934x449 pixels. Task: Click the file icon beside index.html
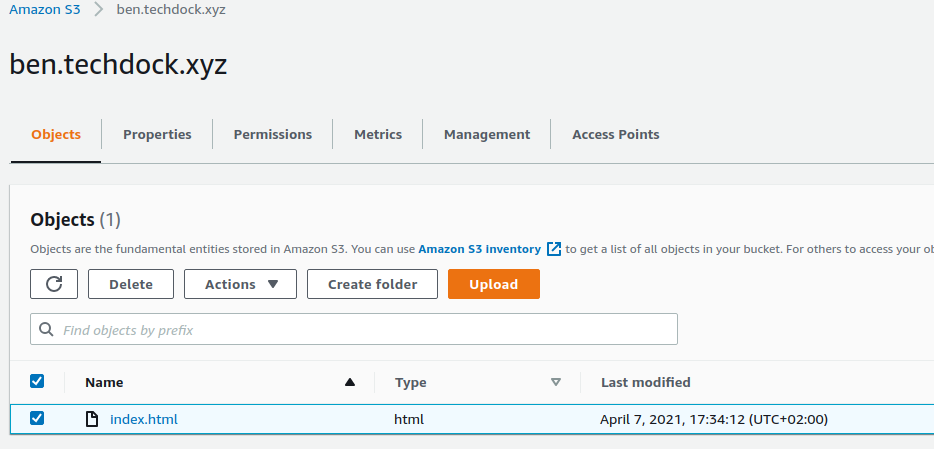pos(92,419)
